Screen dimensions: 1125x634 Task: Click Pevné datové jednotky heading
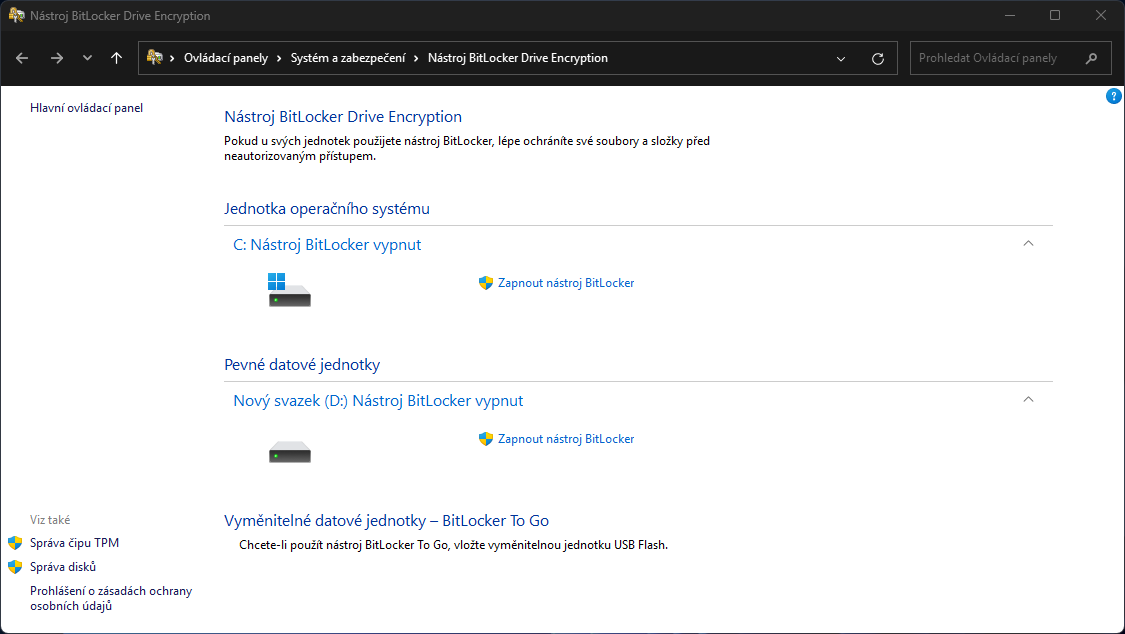pyautogui.click(x=302, y=364)
